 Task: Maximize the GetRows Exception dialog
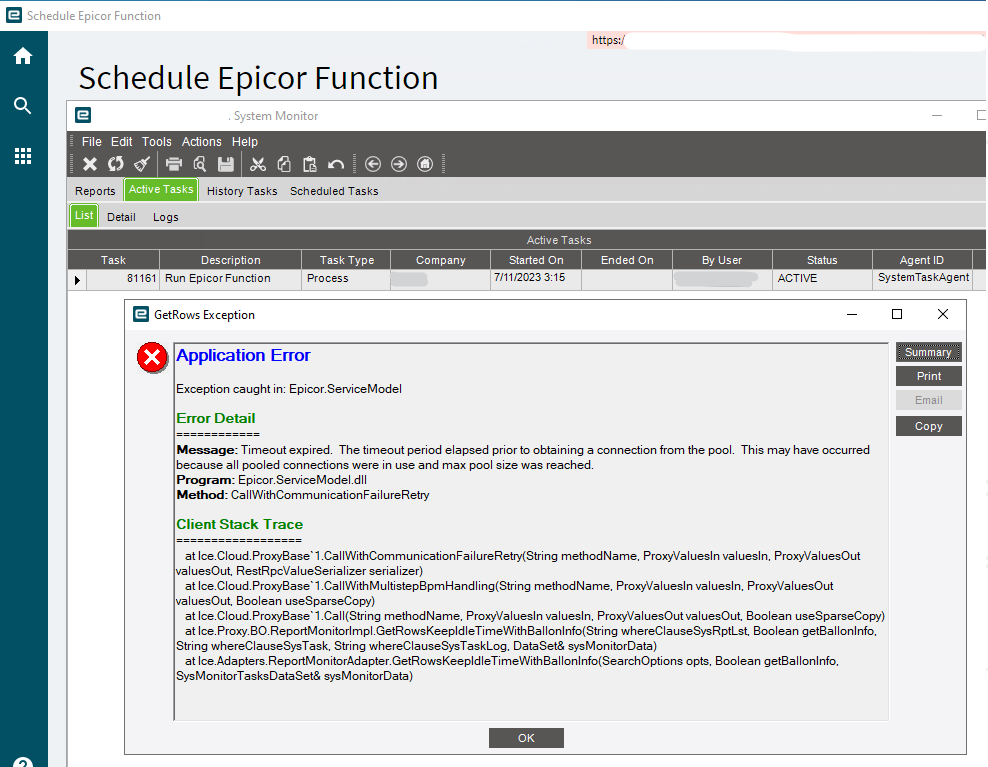[897, 314]
